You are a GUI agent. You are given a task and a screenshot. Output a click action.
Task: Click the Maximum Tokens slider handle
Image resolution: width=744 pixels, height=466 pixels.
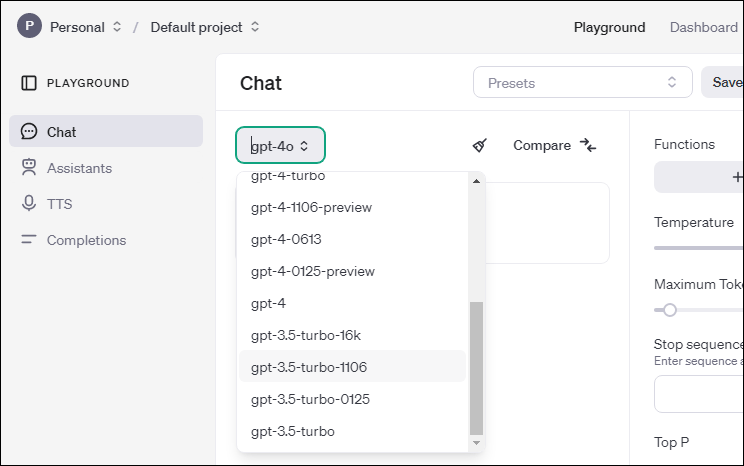click(x=670, y=310)
